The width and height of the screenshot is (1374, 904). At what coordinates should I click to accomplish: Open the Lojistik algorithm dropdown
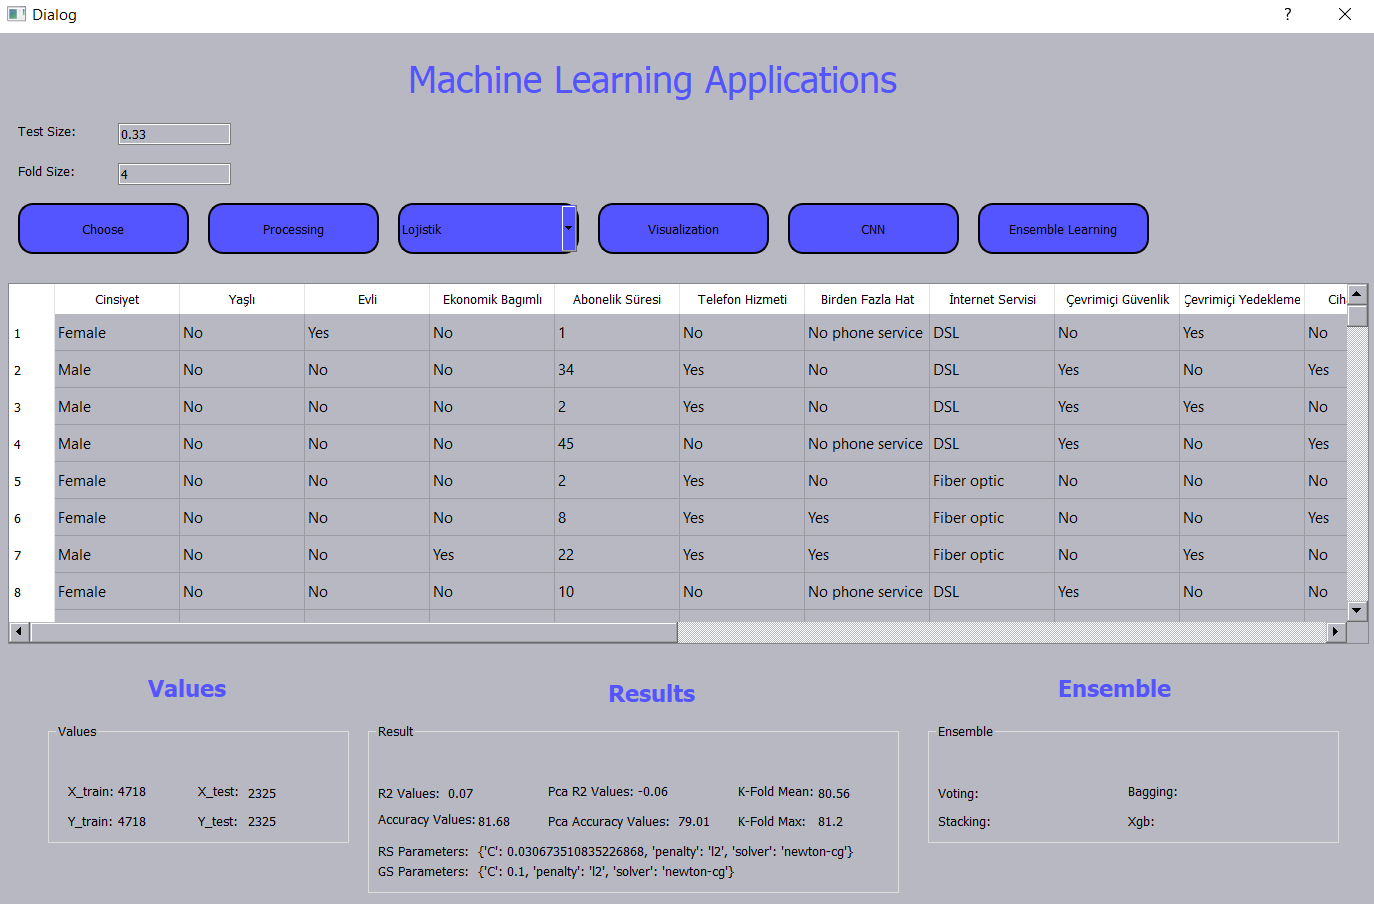pyautogui.click(x=487, y=228)
